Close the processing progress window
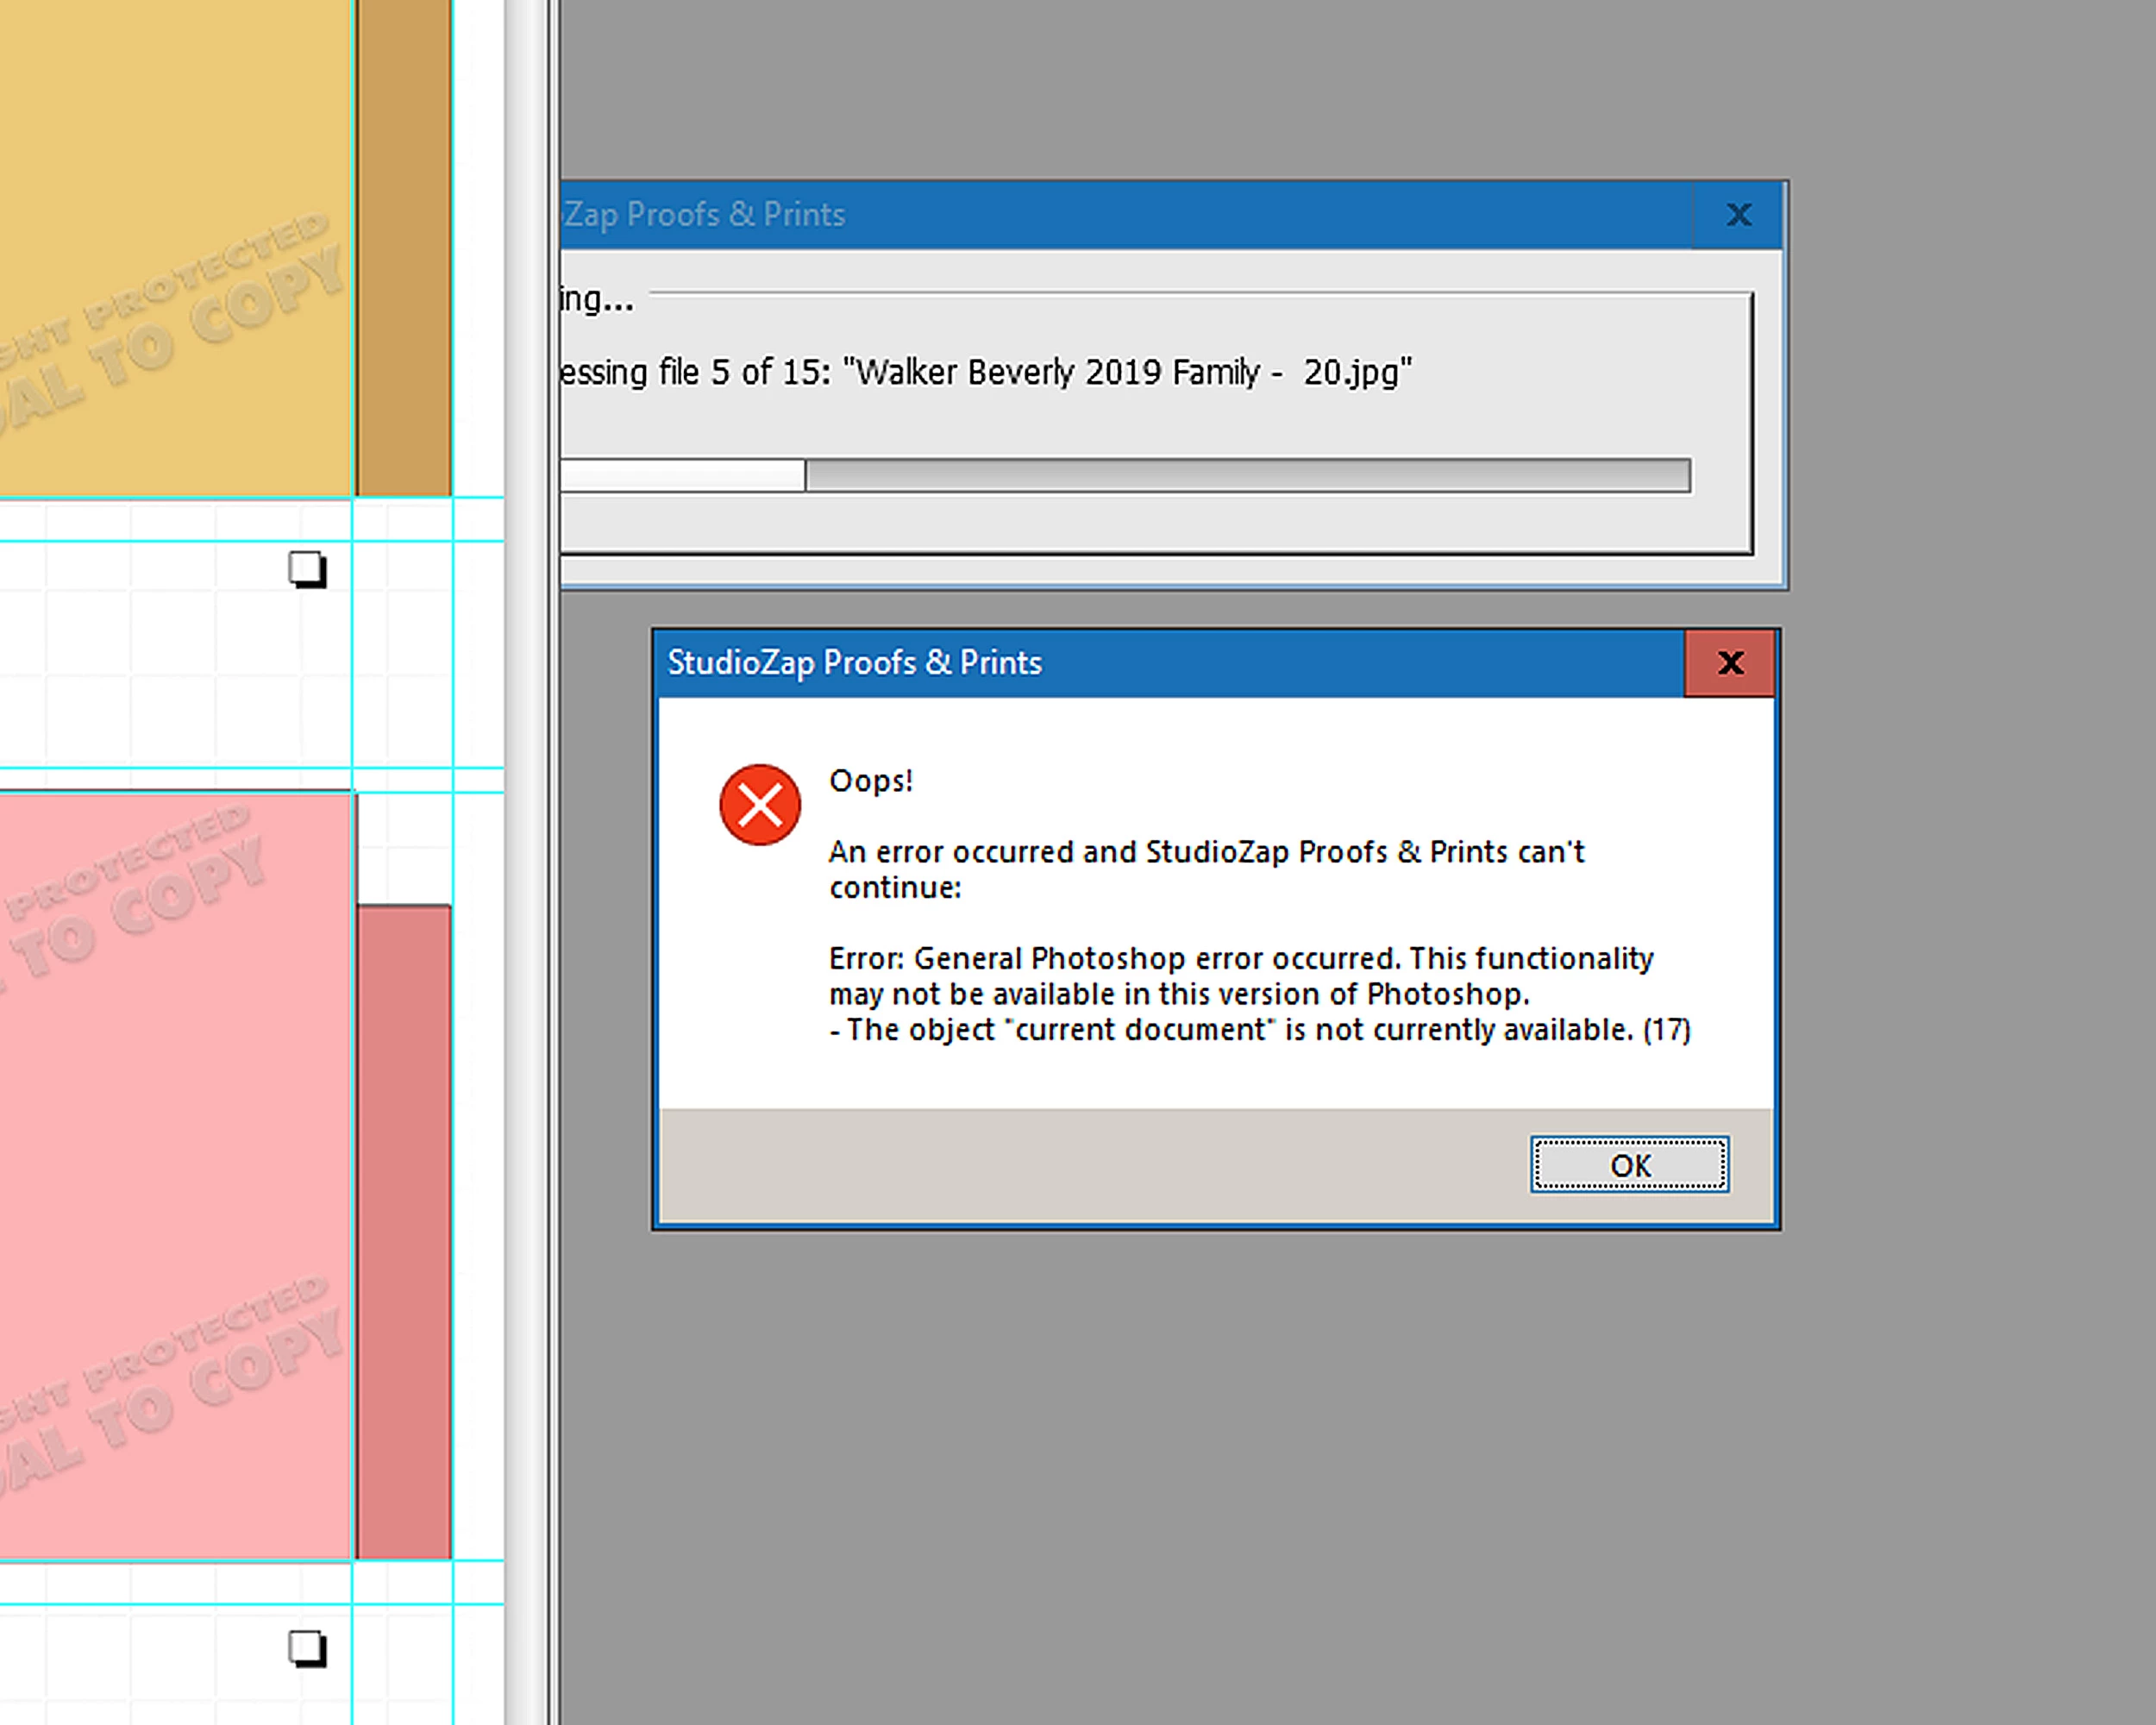Screen dimensions: 2156x1725 pos(1738,215)
